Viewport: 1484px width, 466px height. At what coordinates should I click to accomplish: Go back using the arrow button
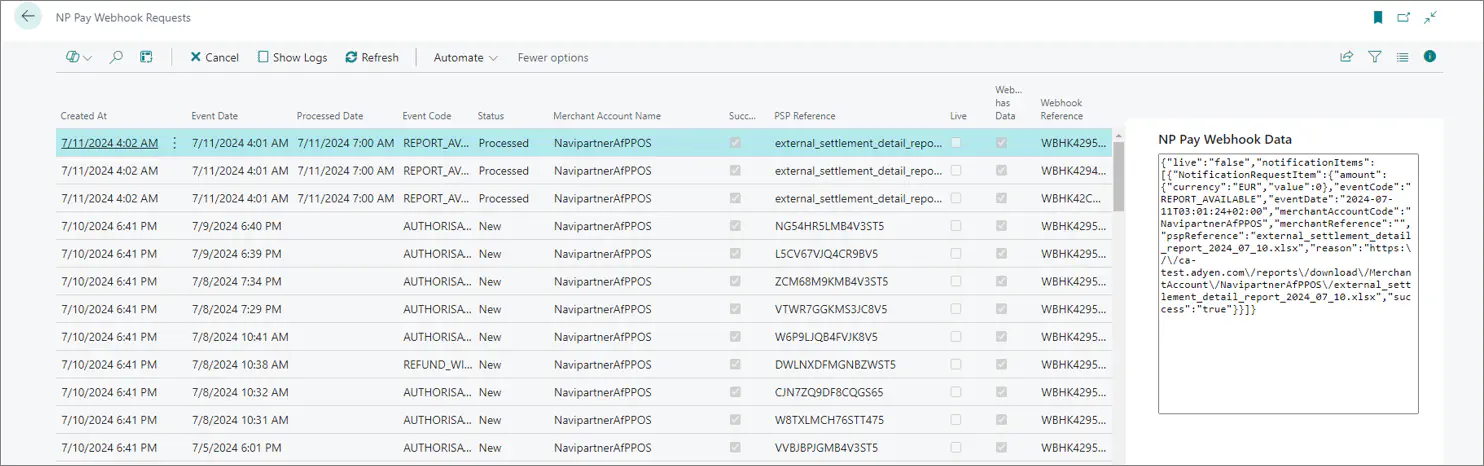pos(28,17)
